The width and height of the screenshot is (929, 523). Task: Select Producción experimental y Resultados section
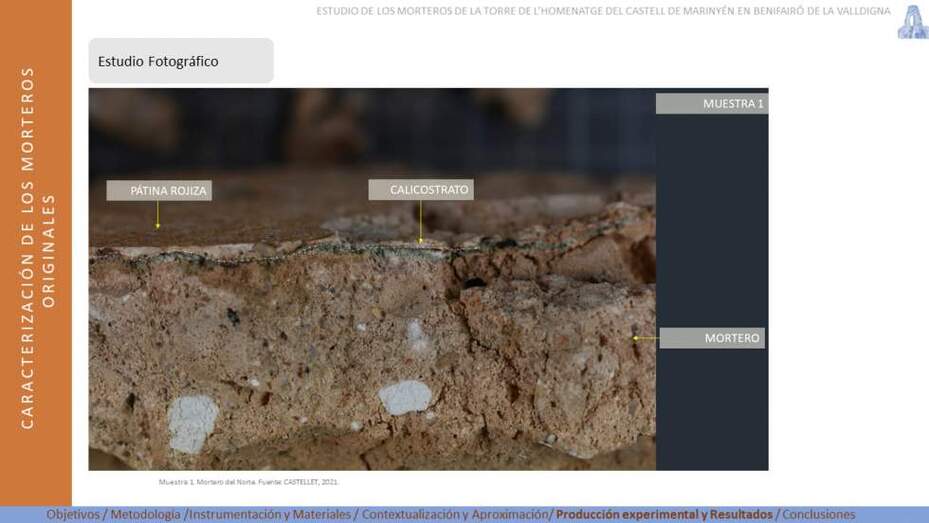coord(664,514)
